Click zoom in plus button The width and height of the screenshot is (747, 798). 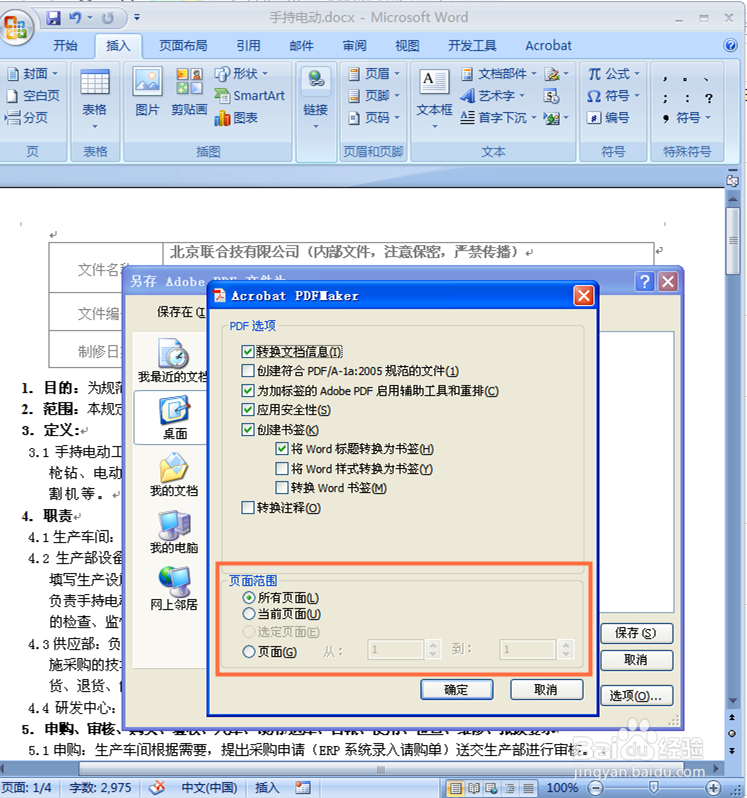[x=713, y=788]
